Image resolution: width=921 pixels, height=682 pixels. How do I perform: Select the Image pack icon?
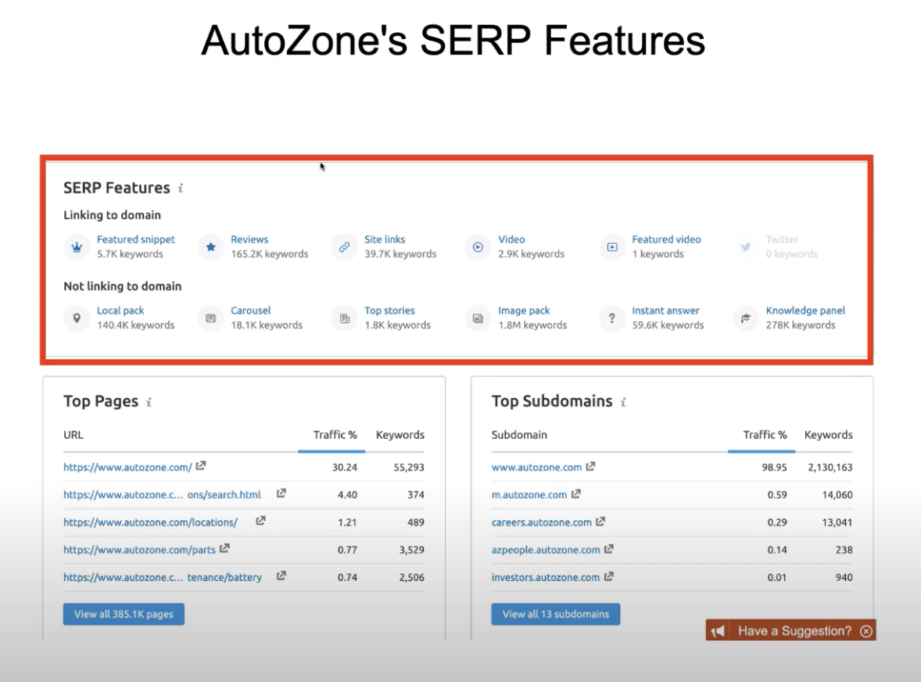[478, 317]
